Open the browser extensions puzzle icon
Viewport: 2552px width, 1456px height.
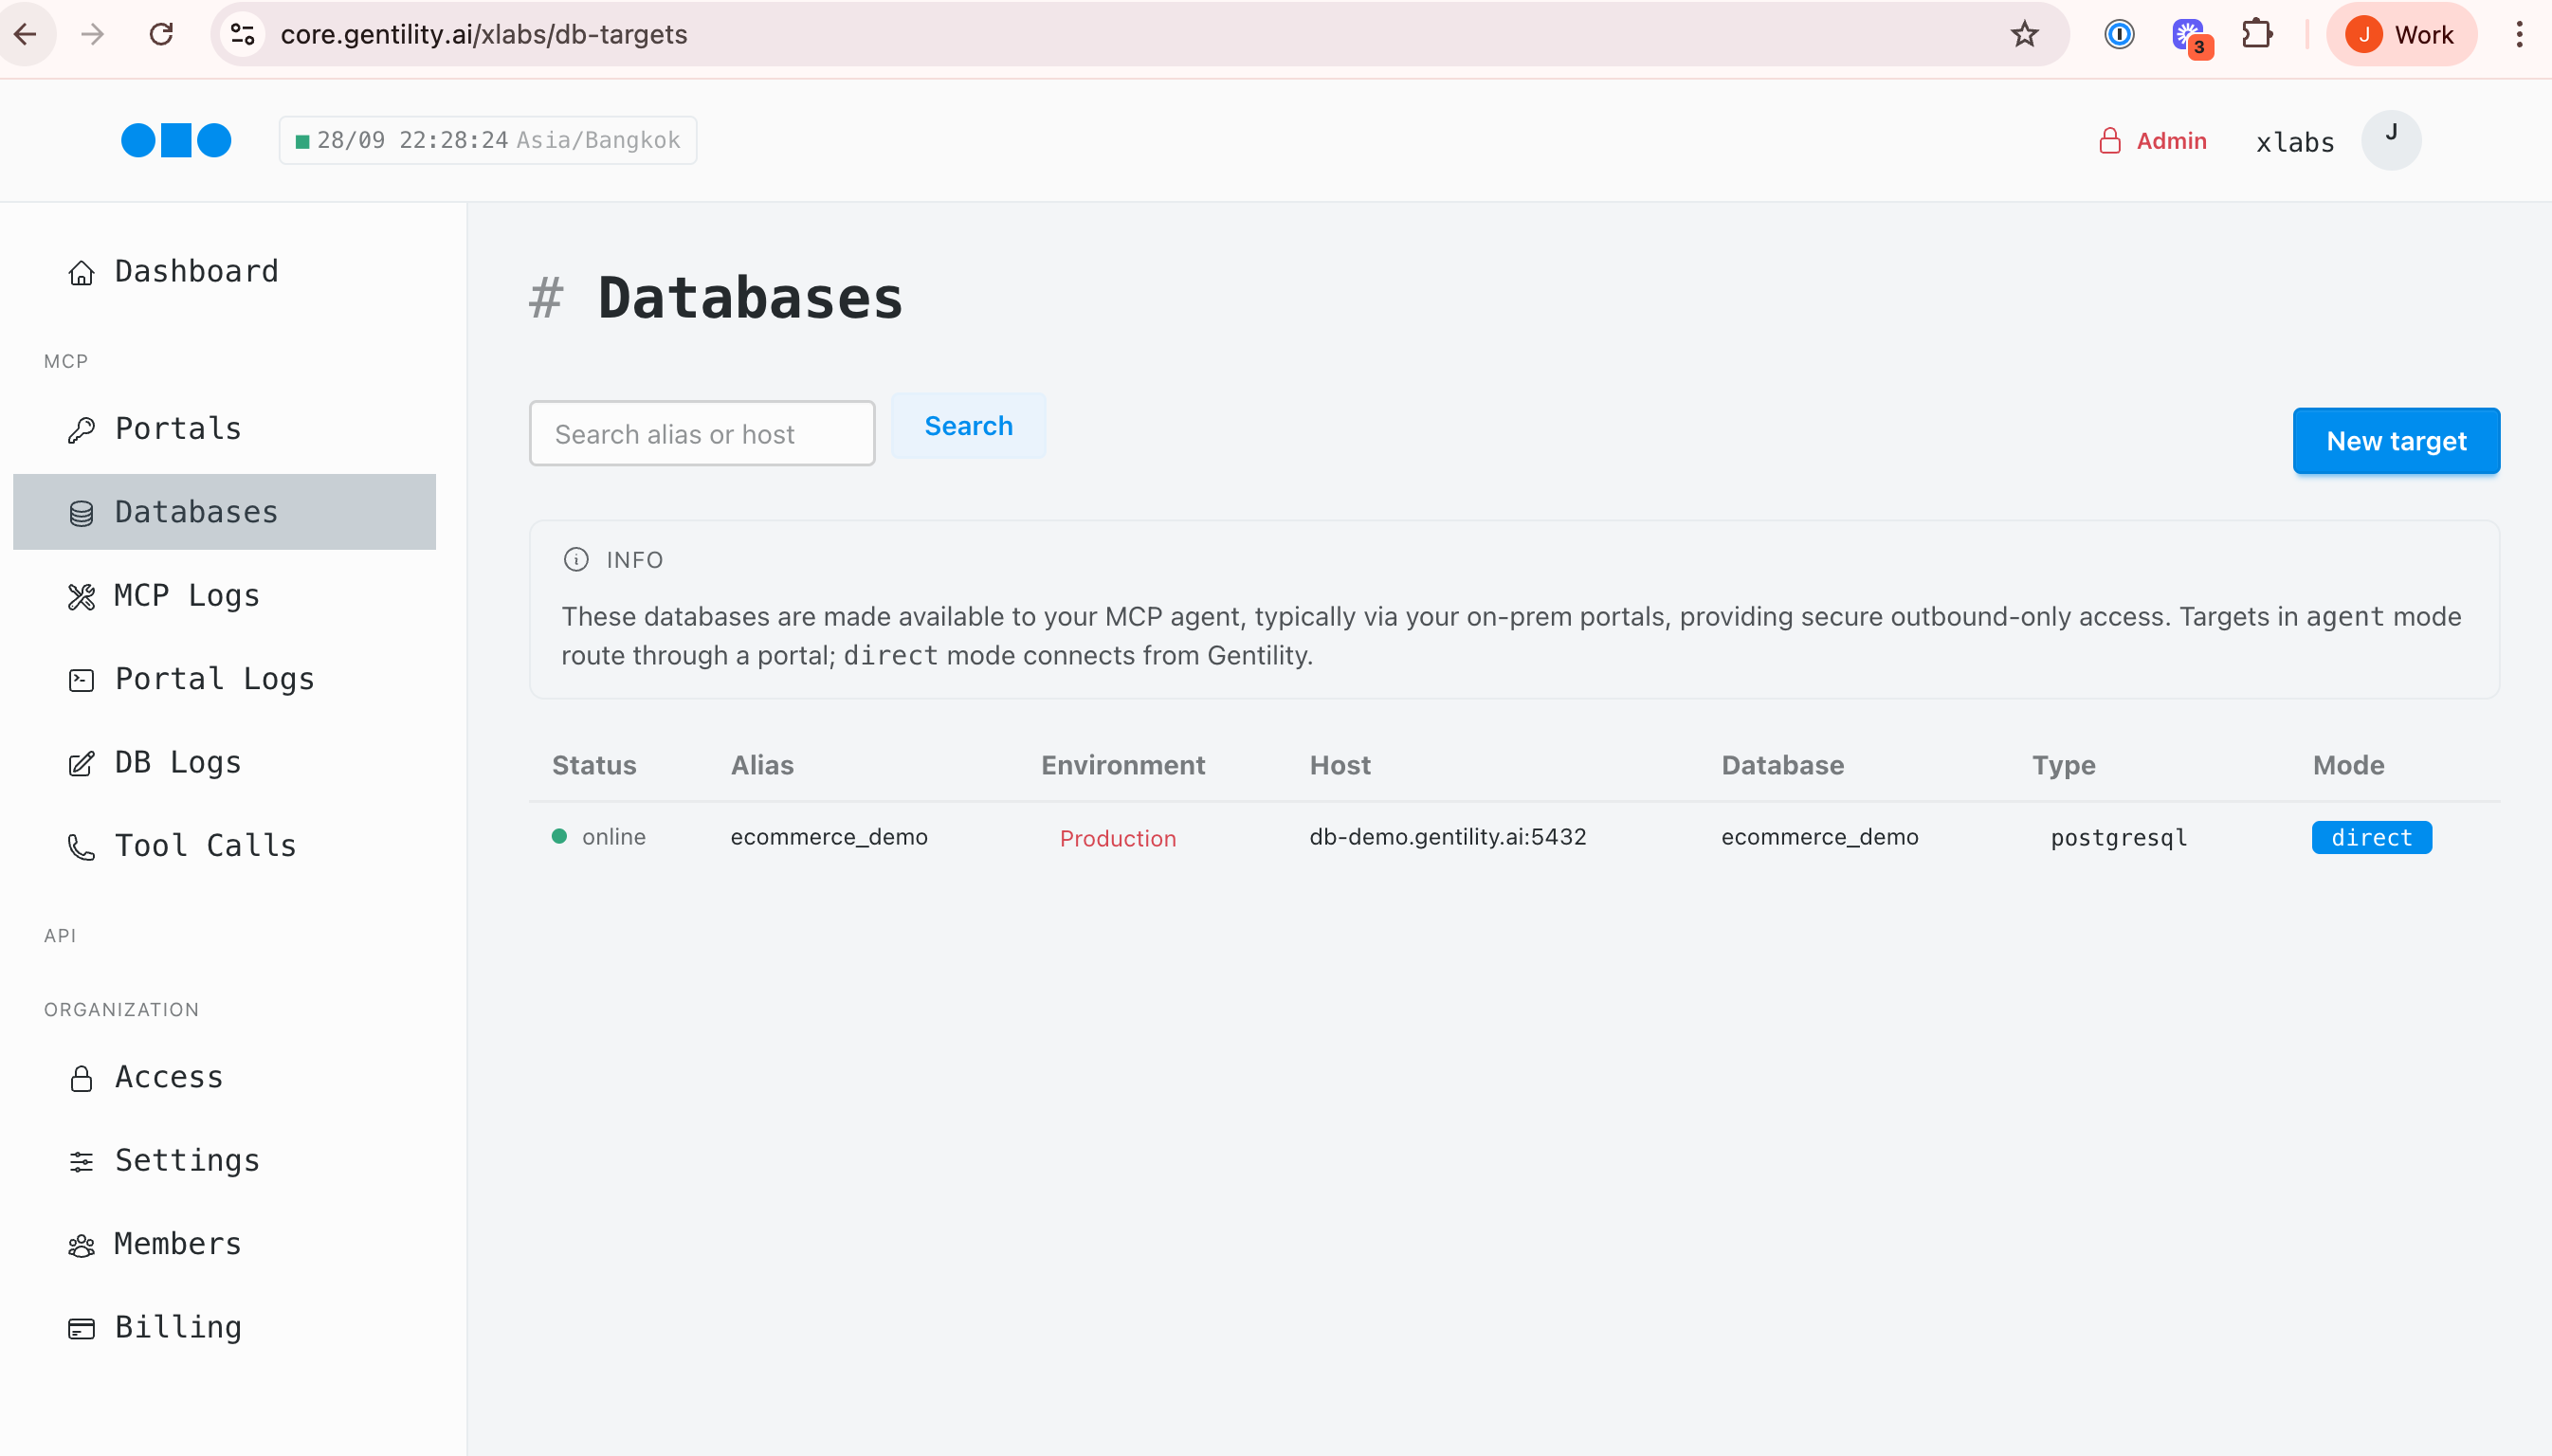pyautogui.click(x=2257, y=33)
